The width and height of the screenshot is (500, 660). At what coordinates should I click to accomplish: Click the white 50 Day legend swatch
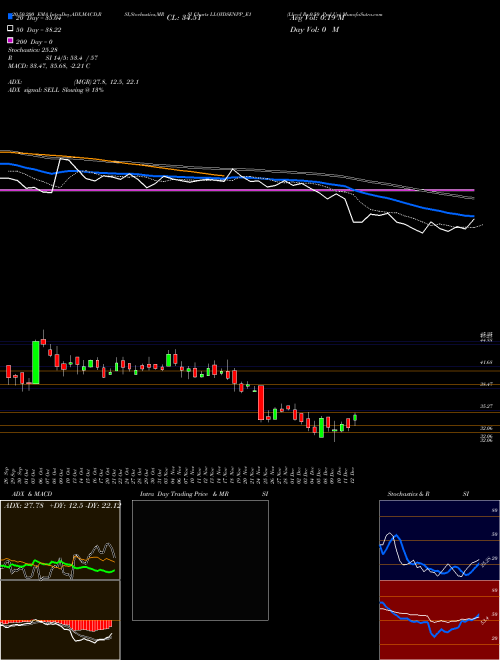10,29
